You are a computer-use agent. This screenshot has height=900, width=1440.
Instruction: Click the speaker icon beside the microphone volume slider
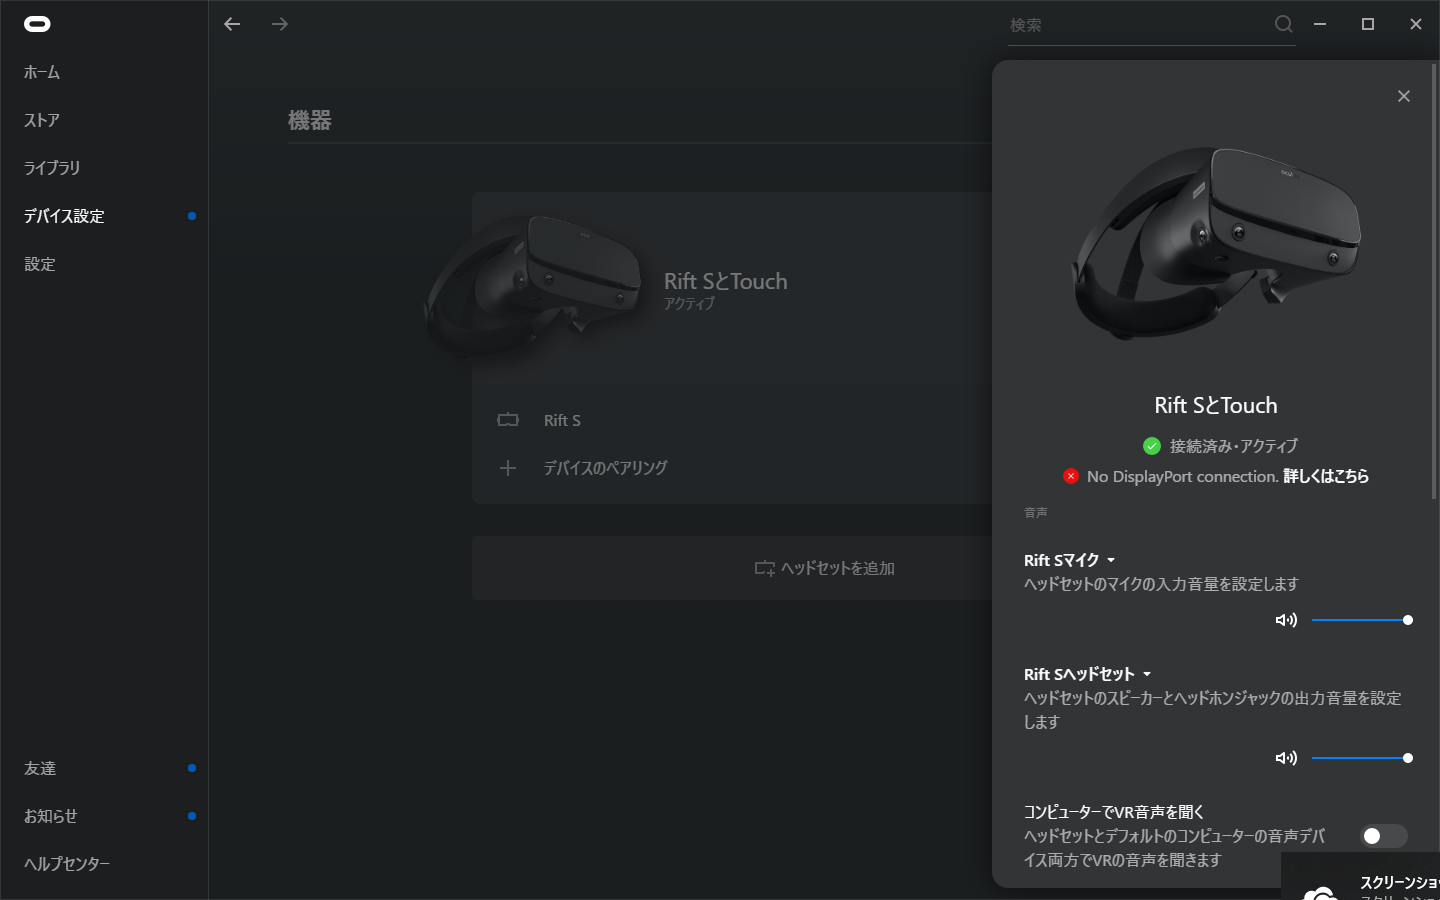coord(1287,620)
